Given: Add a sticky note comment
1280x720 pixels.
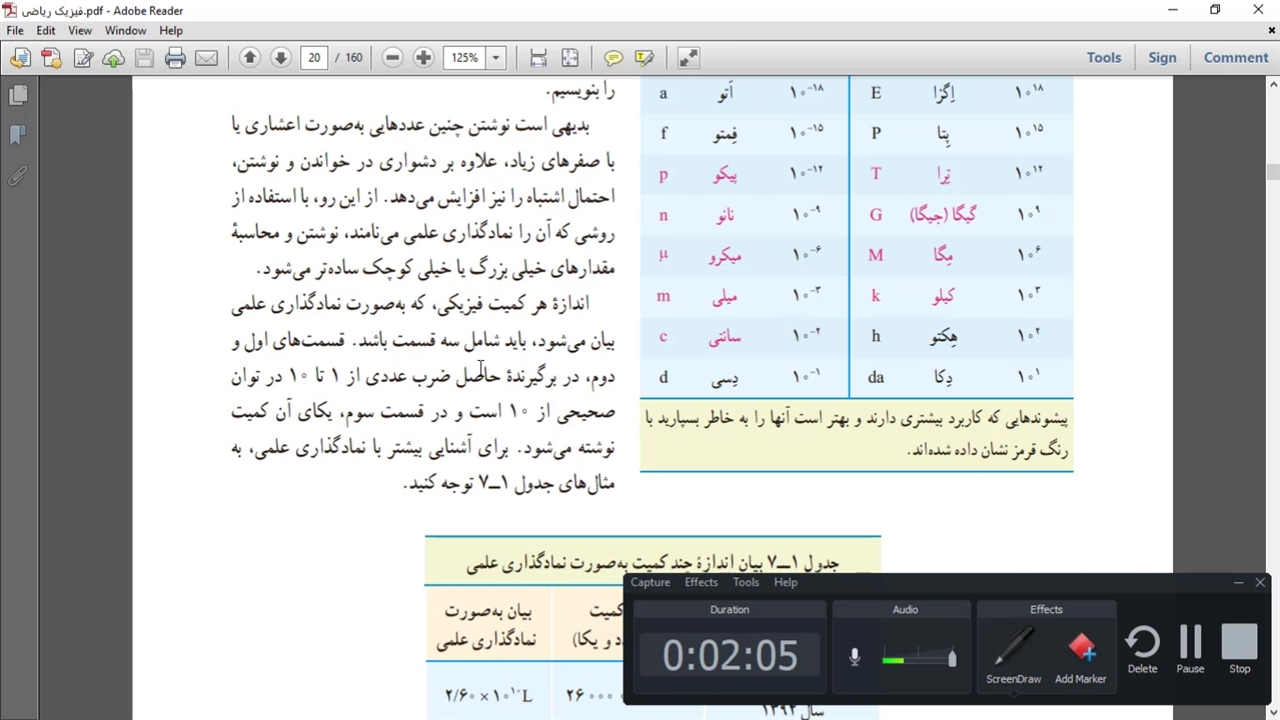Looking at the screenshot, I should click(613, 58).
